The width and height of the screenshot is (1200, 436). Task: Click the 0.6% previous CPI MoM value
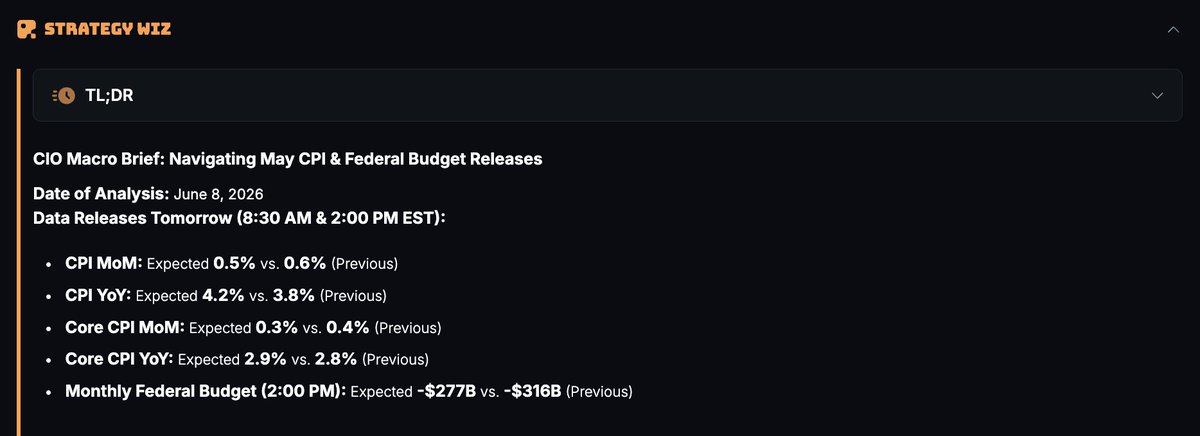coord(305,263)
